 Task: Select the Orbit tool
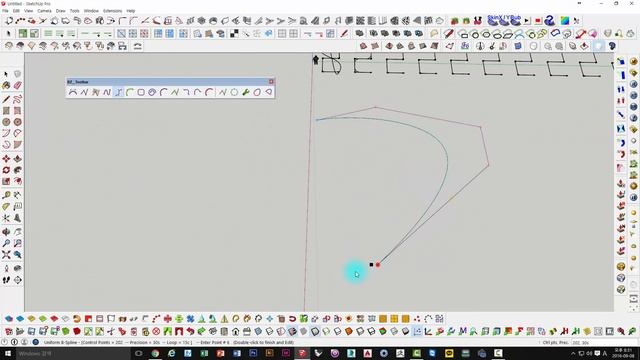[6, 232]
